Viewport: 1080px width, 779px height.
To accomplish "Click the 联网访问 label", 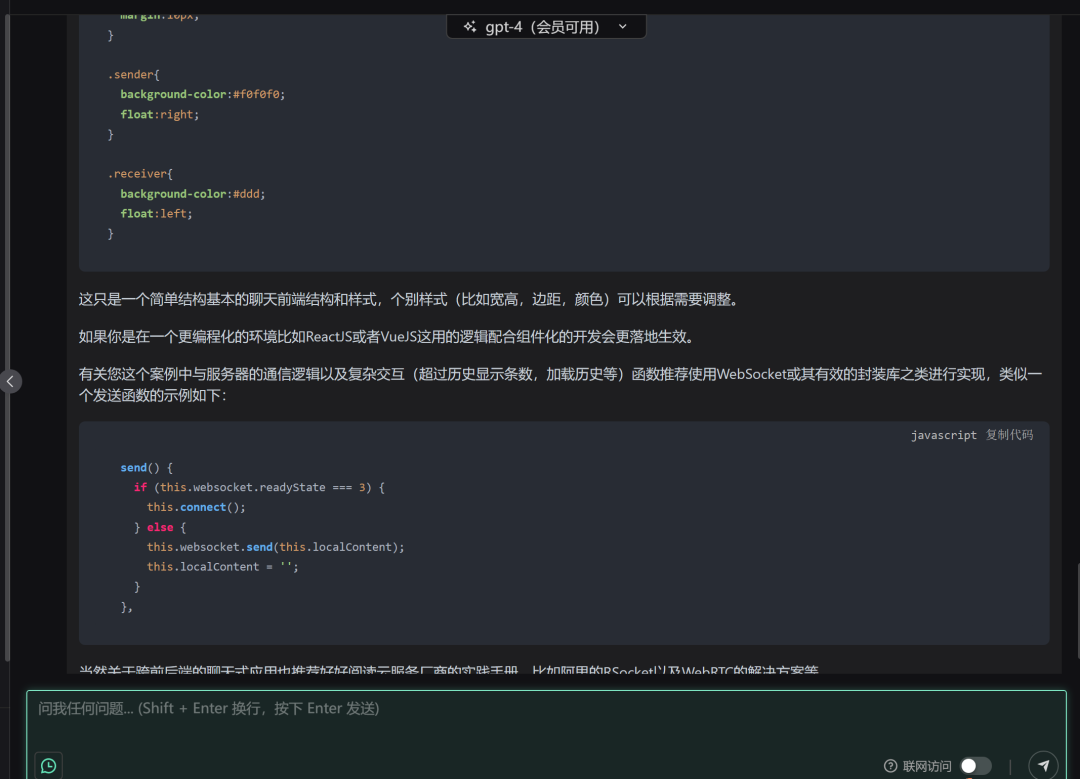I will tap(926, 766).
